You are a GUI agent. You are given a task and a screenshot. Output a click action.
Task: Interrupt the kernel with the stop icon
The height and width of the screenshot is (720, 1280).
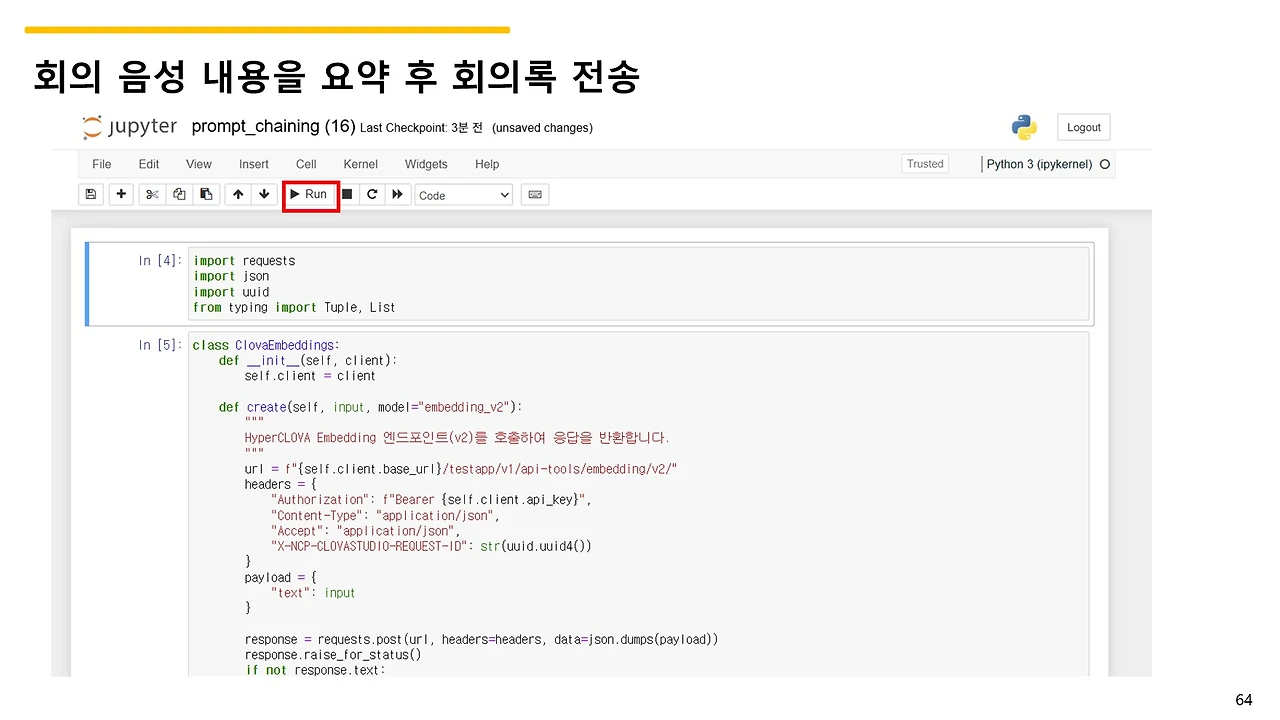(x=347, y=195)
